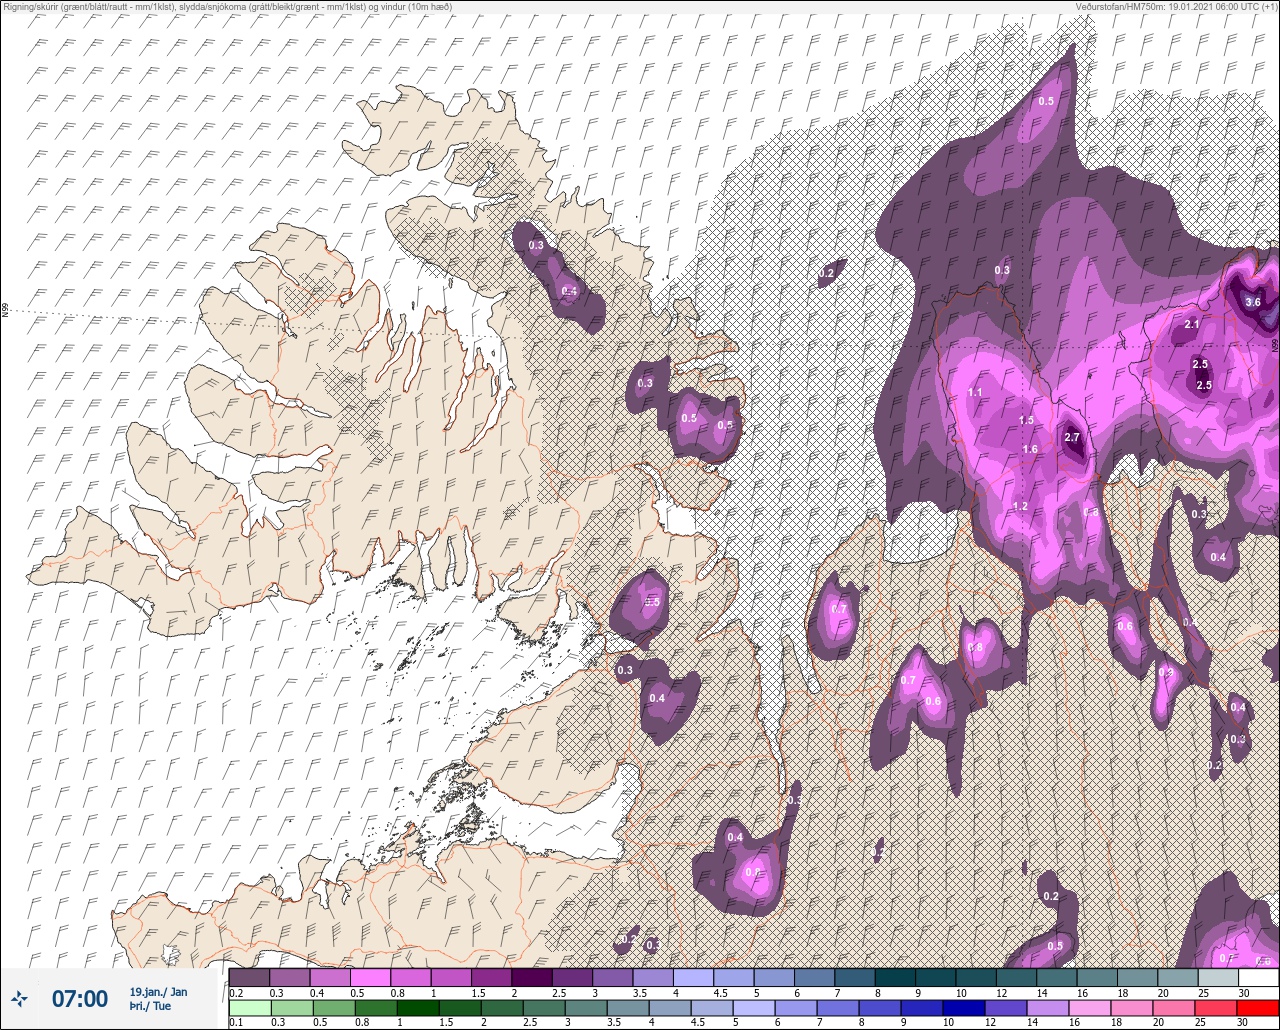Click the weekday text 'Þri./ Tue'
Screen dimensions: 1280x1030
point(150,1006)
